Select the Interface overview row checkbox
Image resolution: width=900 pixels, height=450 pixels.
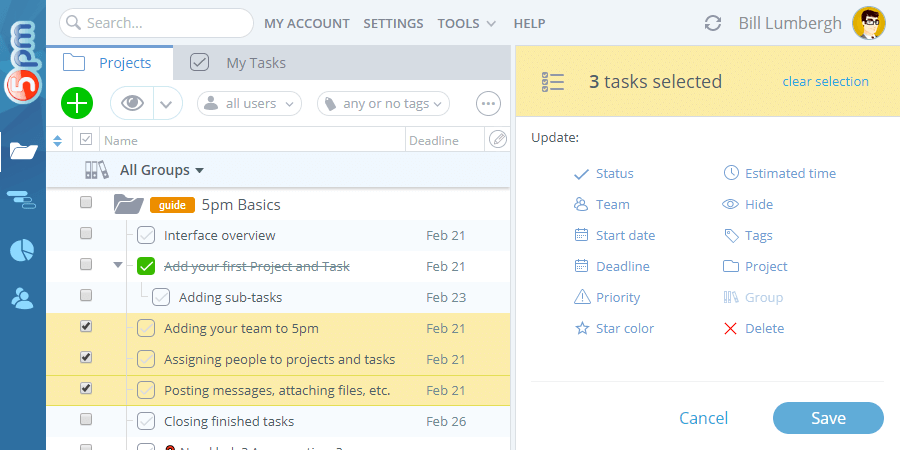click(86, 233)
